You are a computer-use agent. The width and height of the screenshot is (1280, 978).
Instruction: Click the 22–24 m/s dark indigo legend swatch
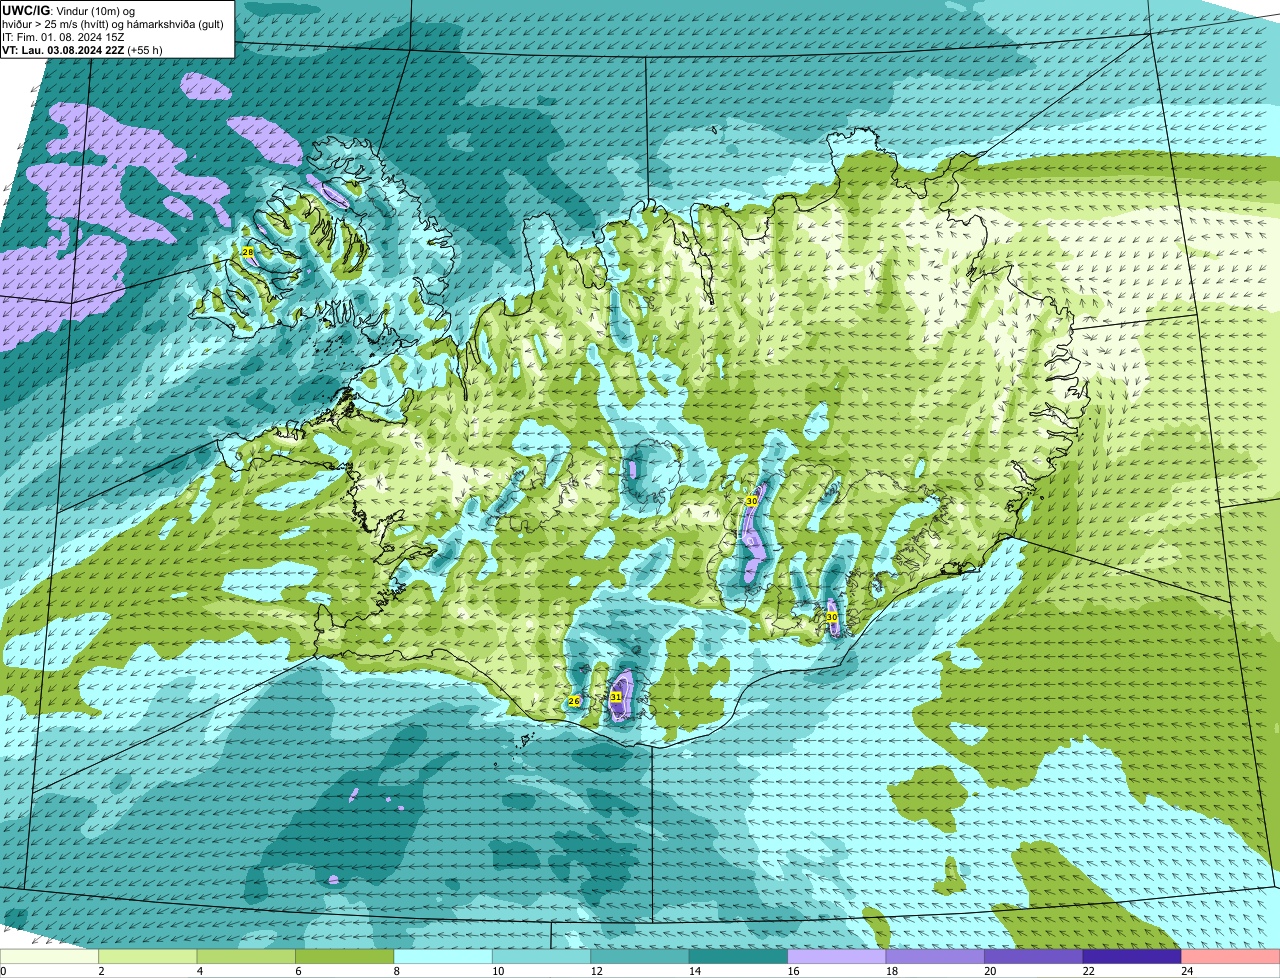[x=1132, y=957]
